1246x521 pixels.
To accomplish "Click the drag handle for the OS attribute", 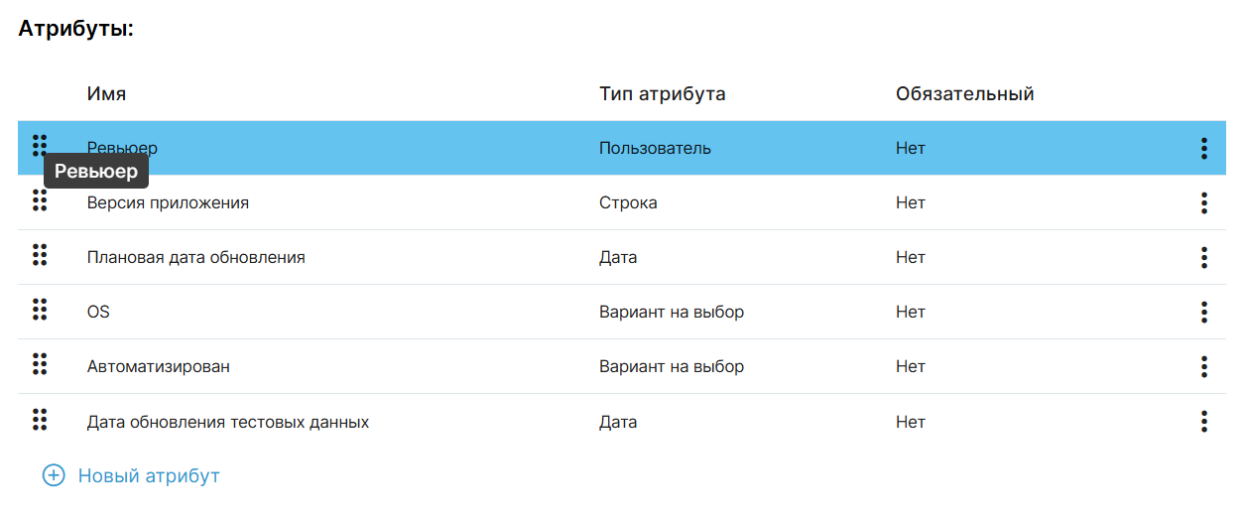I will pyautogui.click(x=40, y=310).
